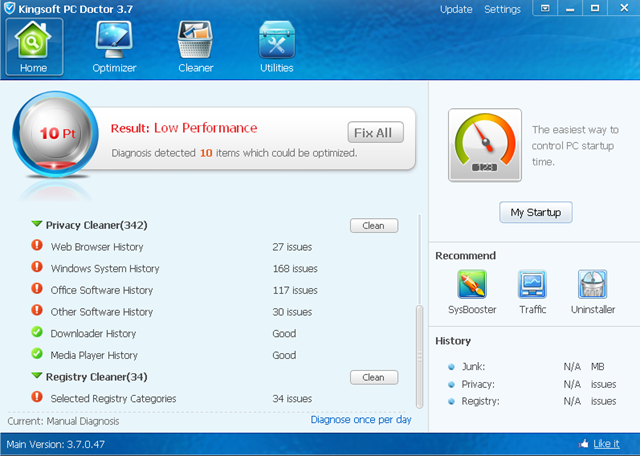The image size is (640, 456).
Task: Open the Update menu
Action: [456, 9]
